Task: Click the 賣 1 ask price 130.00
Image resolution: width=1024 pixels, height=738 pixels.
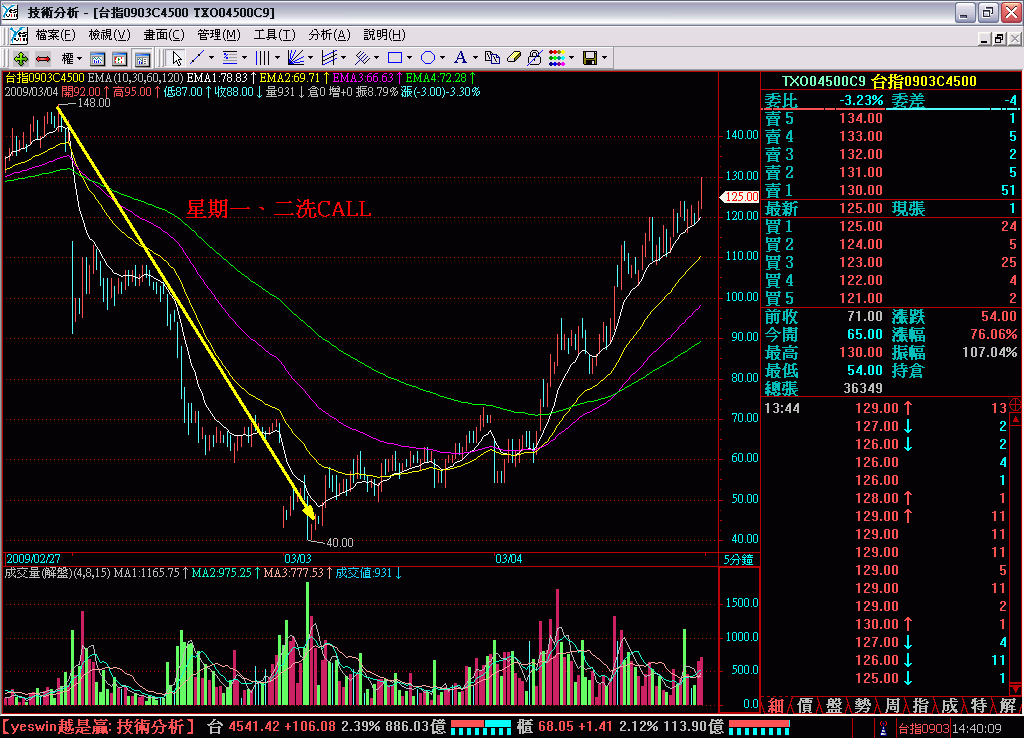Action: tap(860, 190)
